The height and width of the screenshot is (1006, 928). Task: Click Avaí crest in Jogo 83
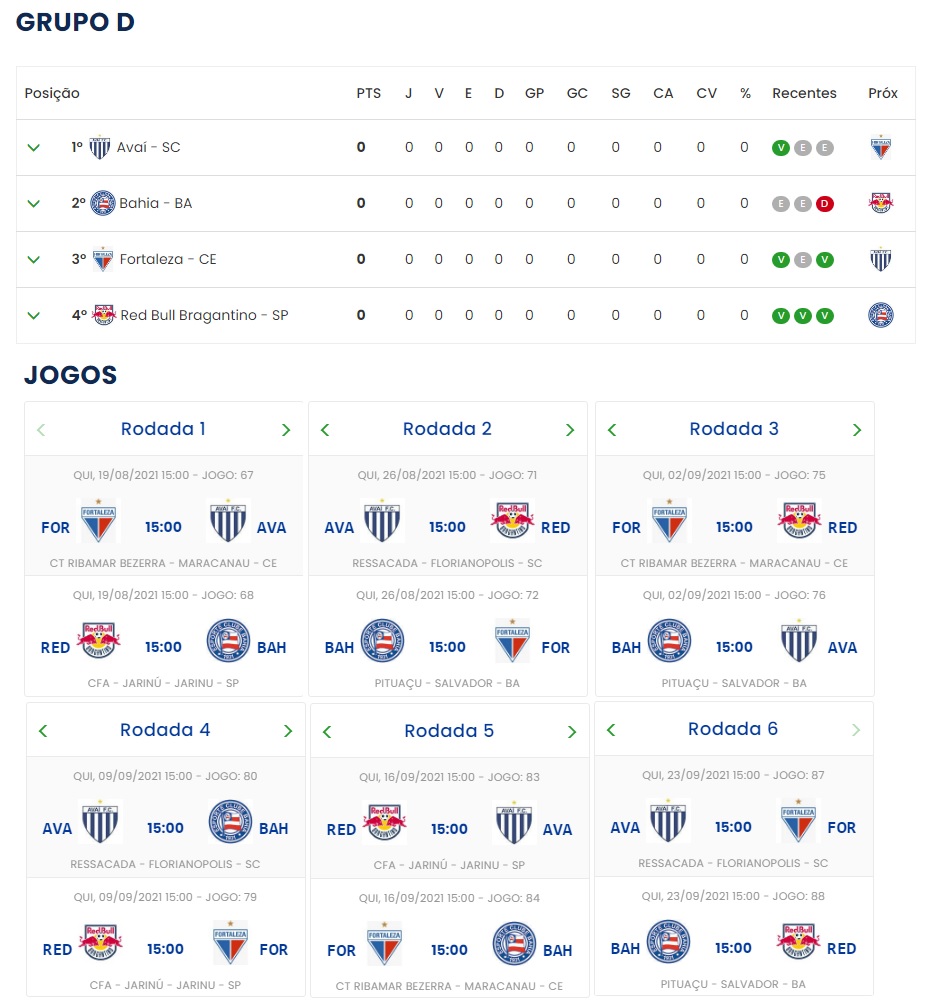(x=513, y=823)
